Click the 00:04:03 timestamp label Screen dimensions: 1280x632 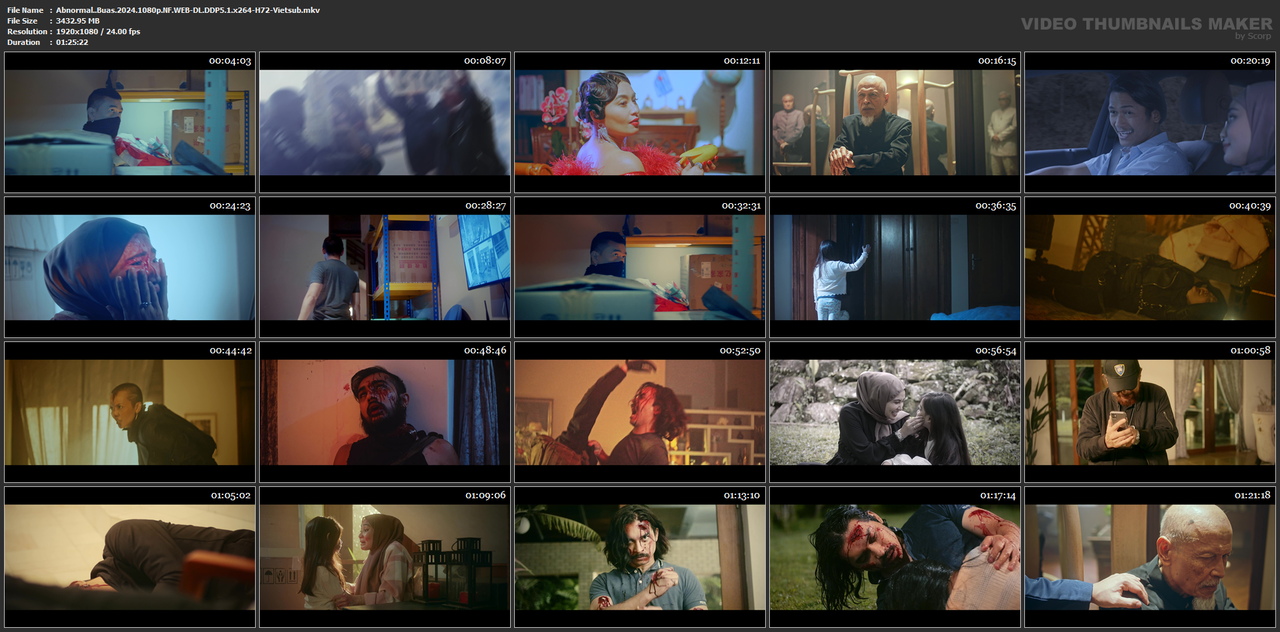[230, 61]
